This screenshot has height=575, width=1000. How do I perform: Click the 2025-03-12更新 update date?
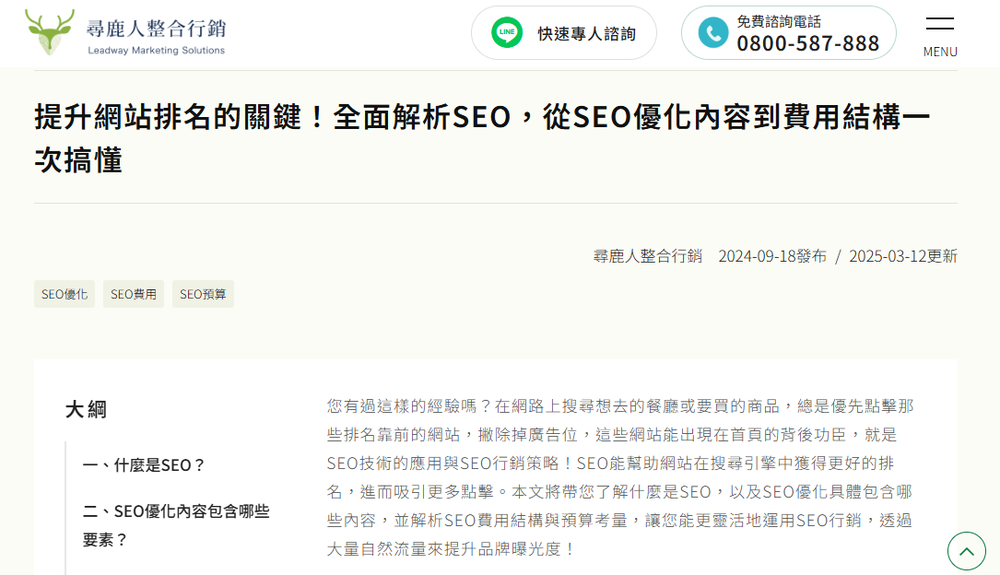(x=903, y=256)
